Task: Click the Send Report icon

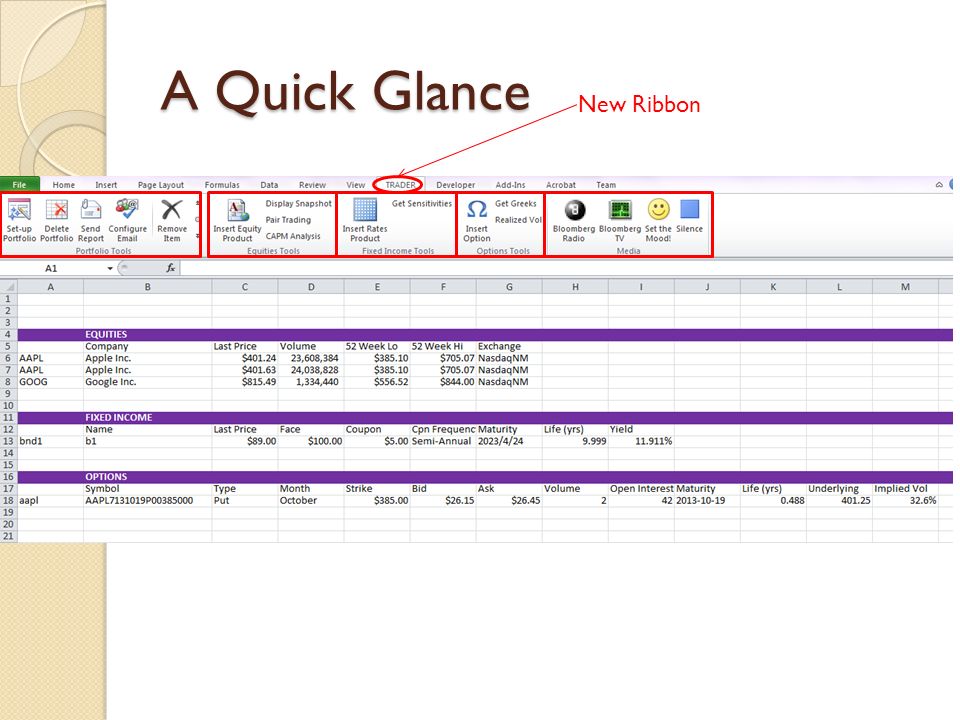Action: click(91, 210)
